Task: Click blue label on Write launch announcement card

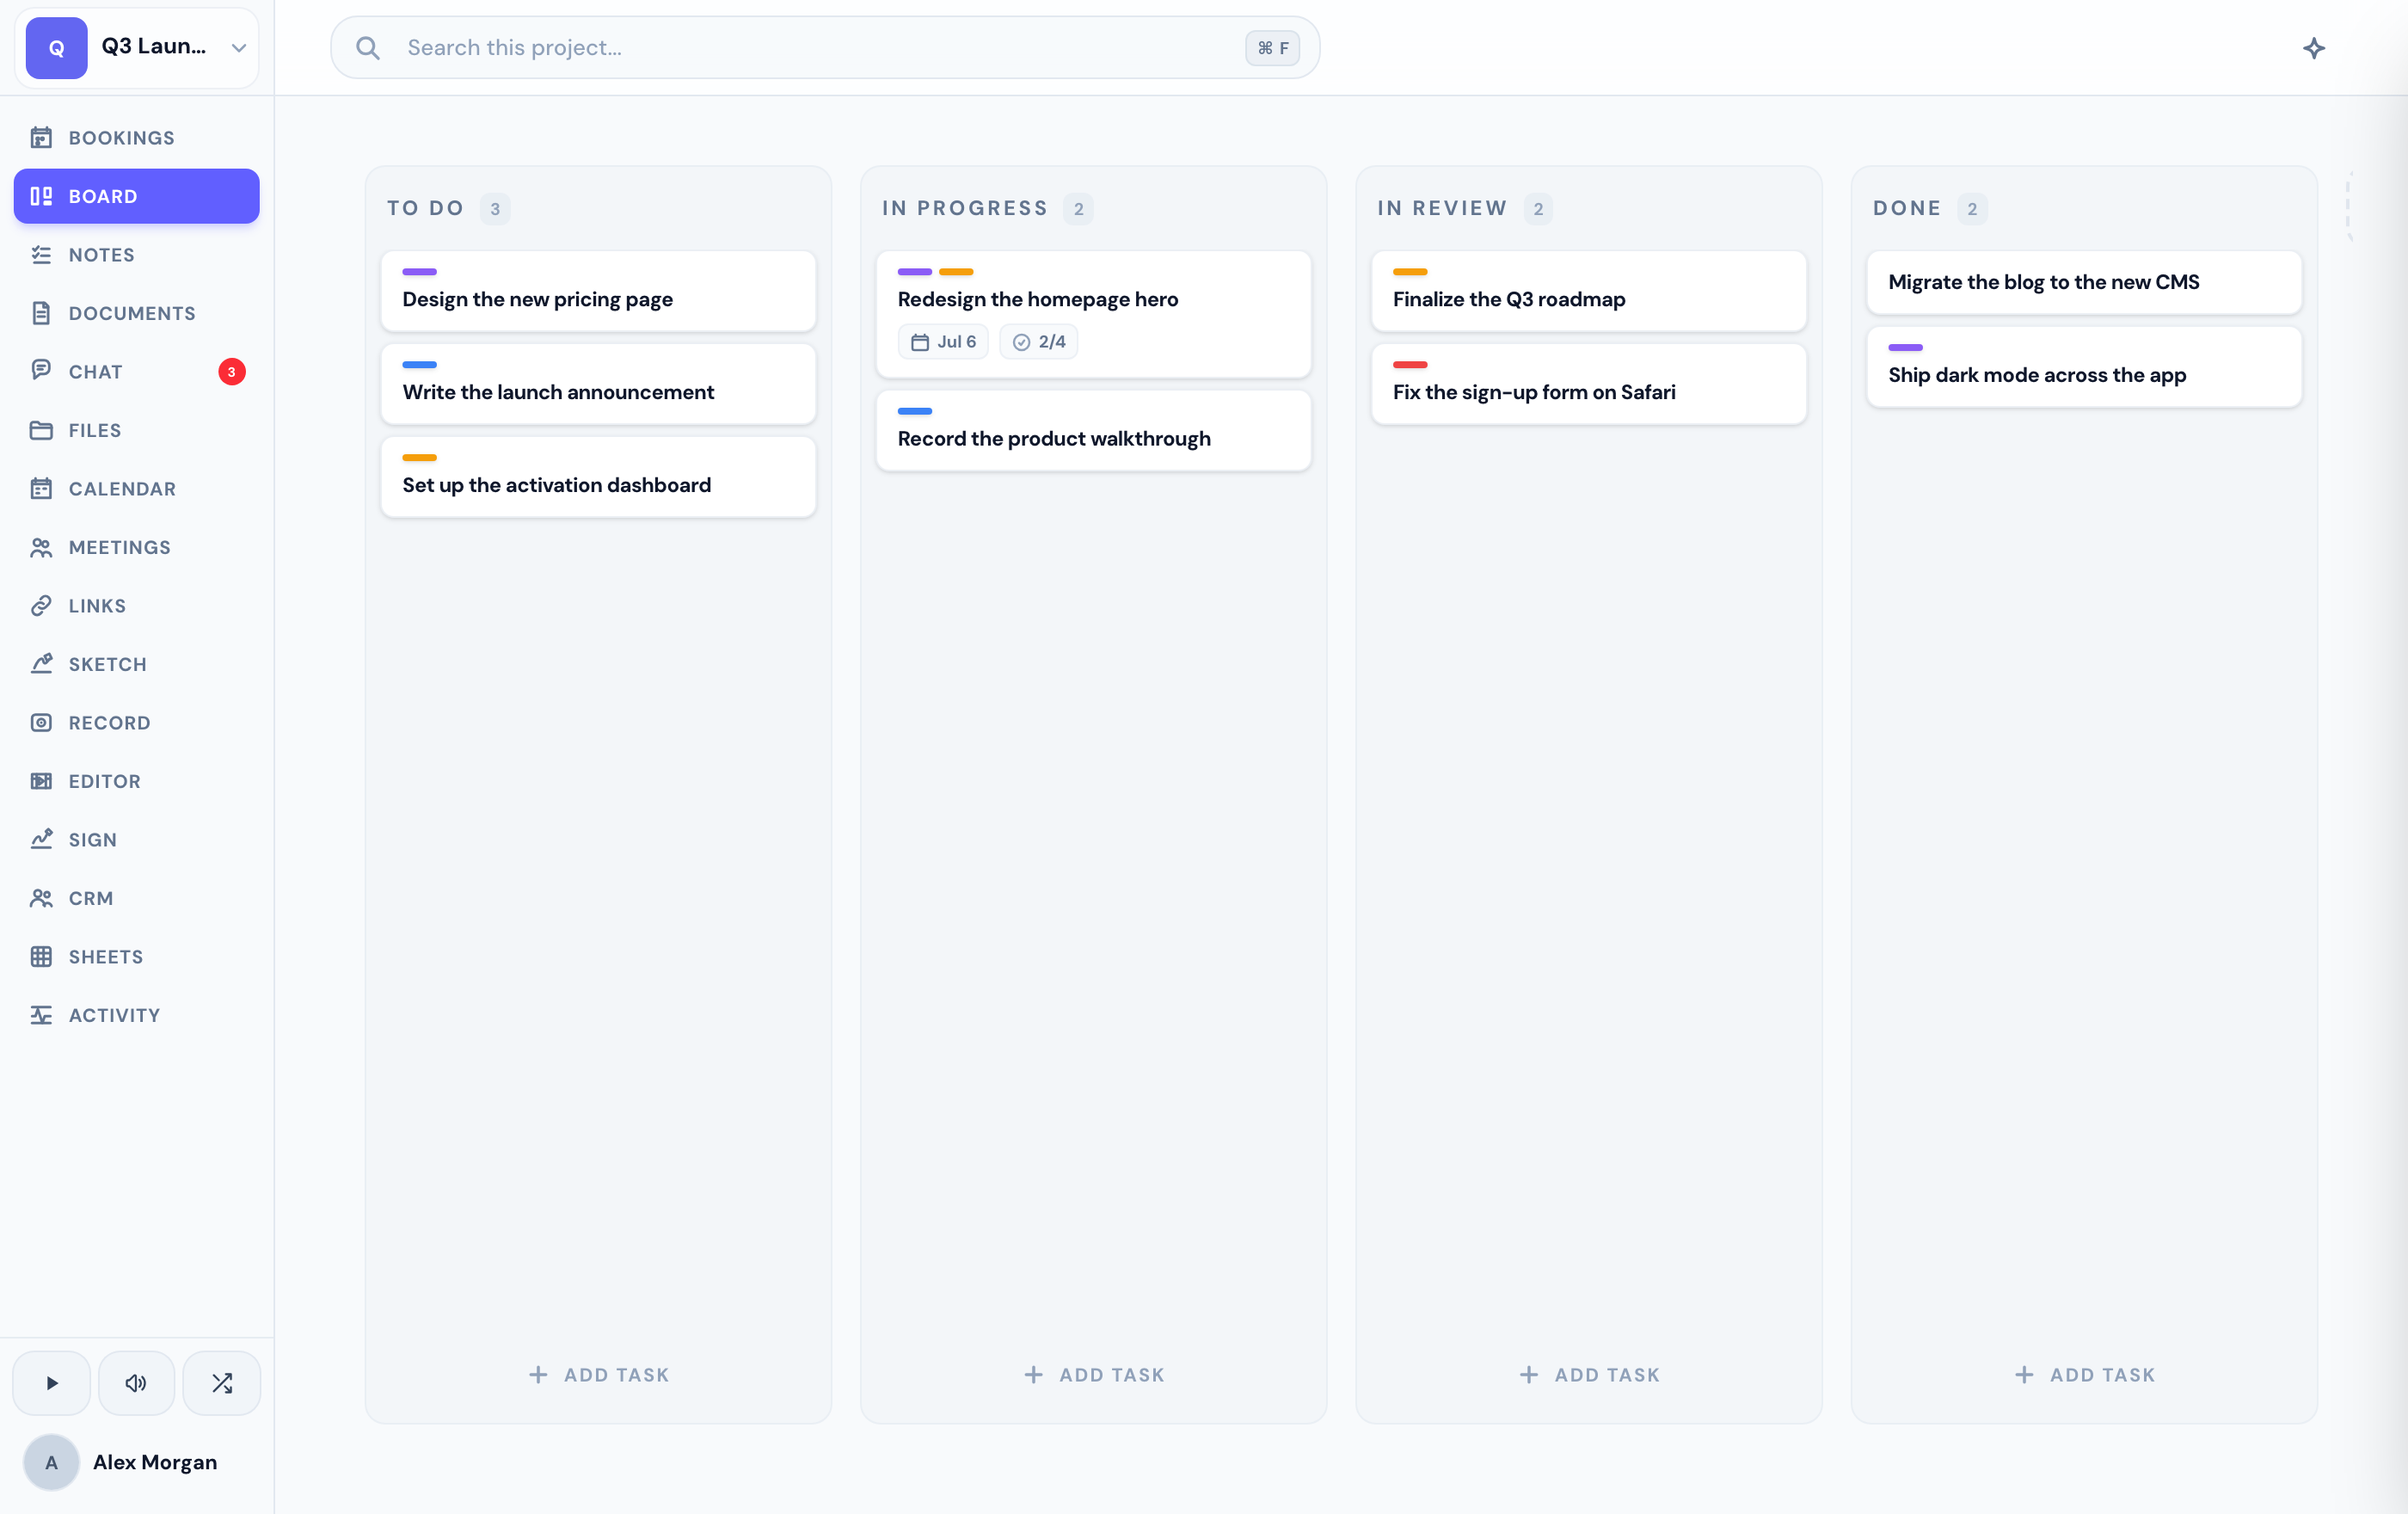Action: click(419, 364)
